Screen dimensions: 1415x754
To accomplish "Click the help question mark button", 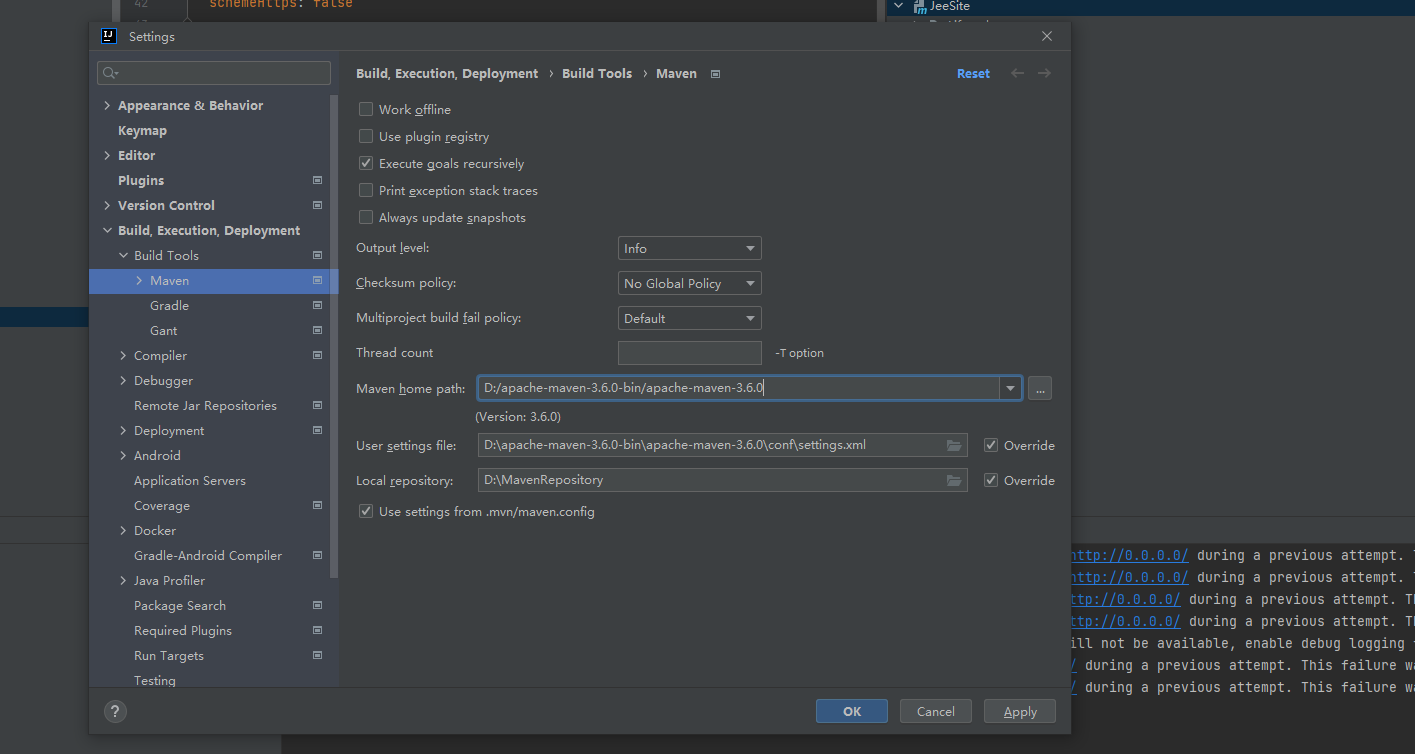I will pyautogui.click(x=115, y=711).
